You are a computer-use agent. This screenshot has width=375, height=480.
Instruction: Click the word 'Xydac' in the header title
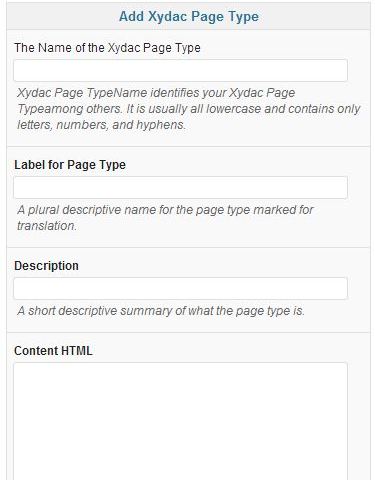pos(165,17)
